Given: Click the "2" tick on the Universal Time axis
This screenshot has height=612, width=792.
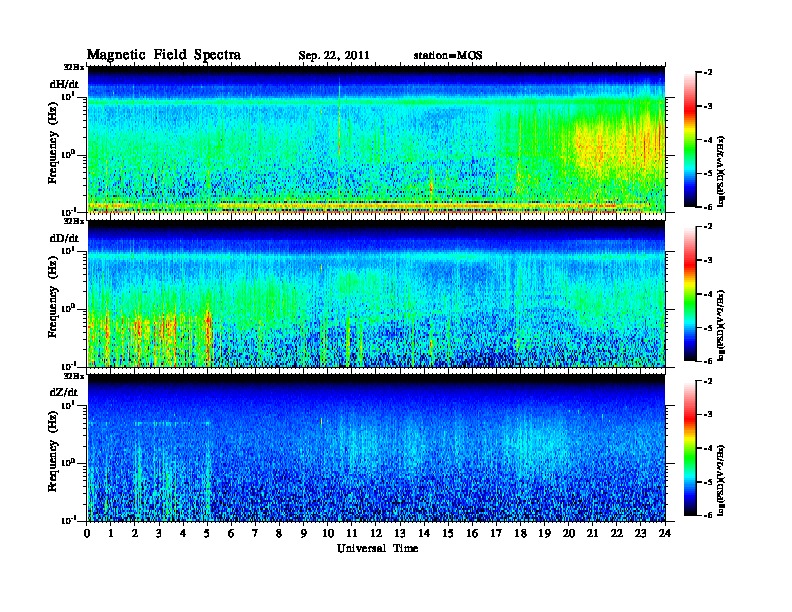Looking at the screenshot, I should [x=135, y=533].
